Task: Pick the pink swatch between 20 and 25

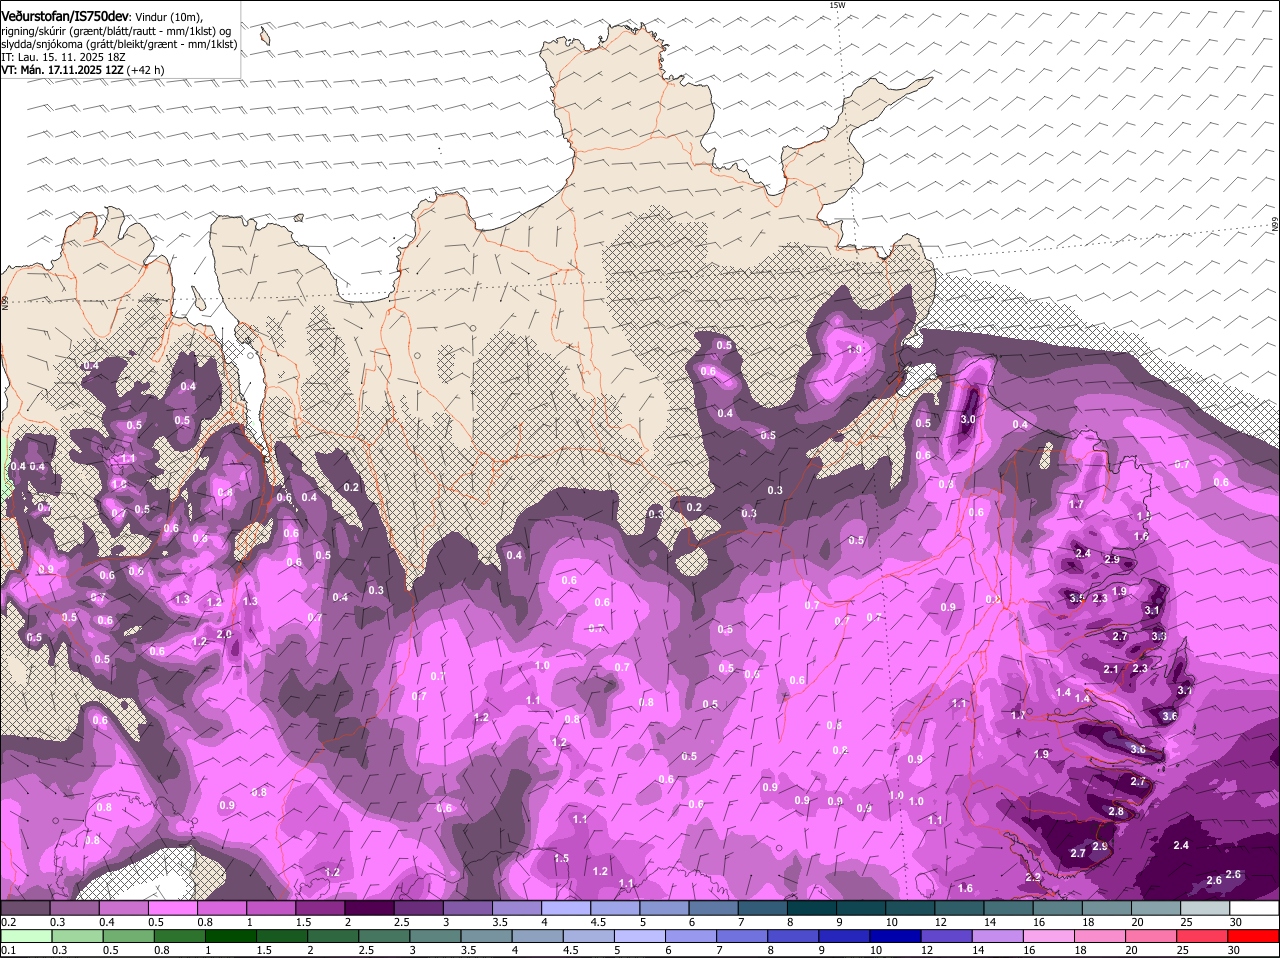Action: 1150,936
